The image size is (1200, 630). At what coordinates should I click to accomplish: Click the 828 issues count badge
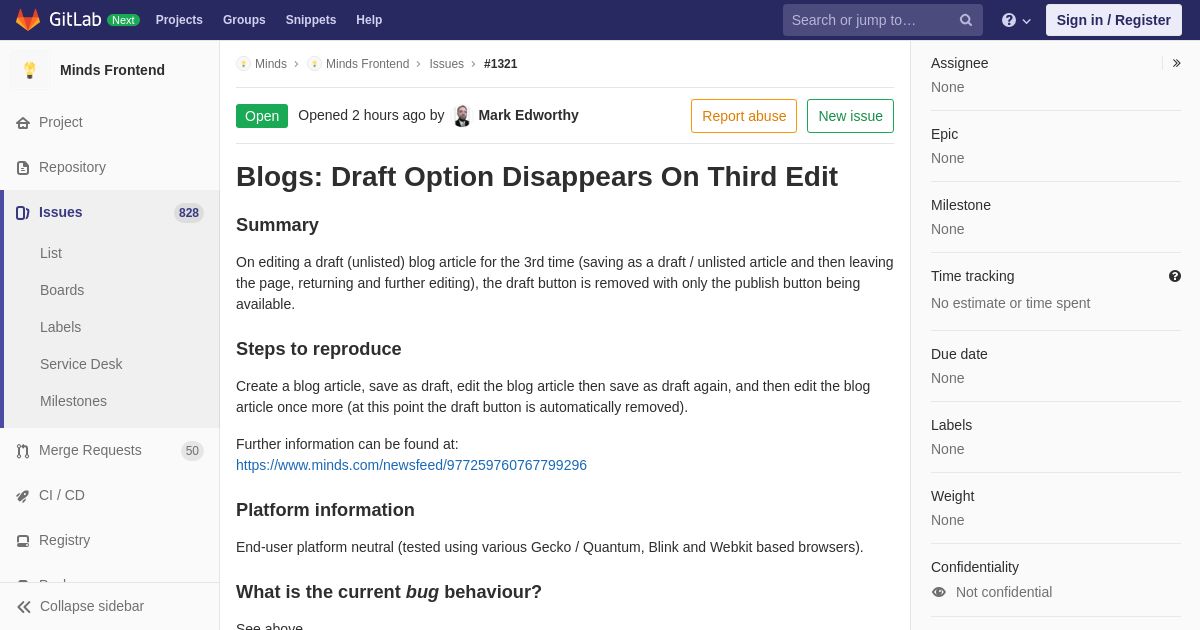click(x=189, y=213)
